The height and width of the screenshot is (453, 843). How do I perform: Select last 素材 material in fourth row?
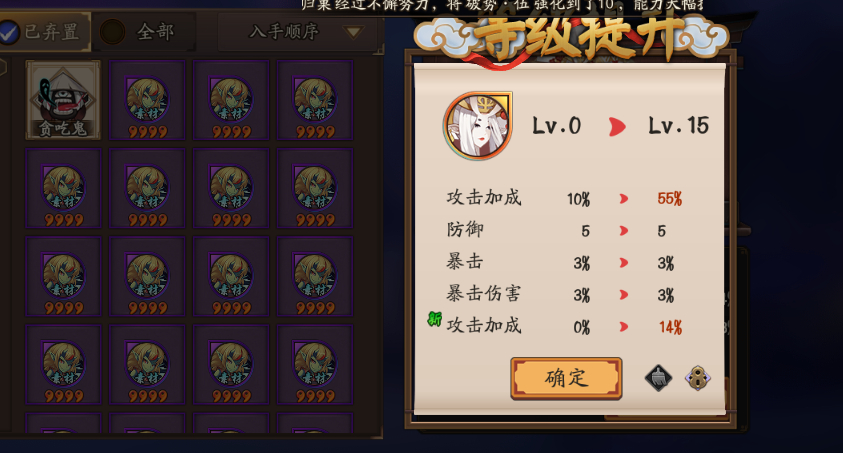click(x=315, y=364)
